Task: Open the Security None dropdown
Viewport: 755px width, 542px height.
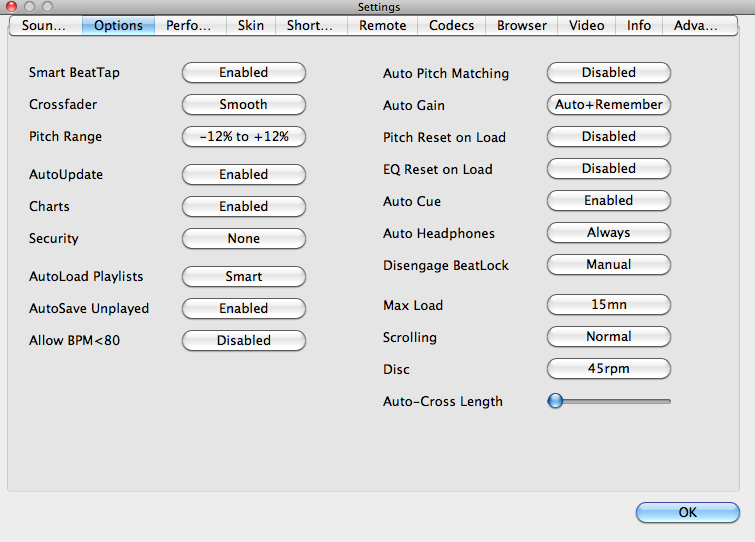Action: click(x=244, y=238)
